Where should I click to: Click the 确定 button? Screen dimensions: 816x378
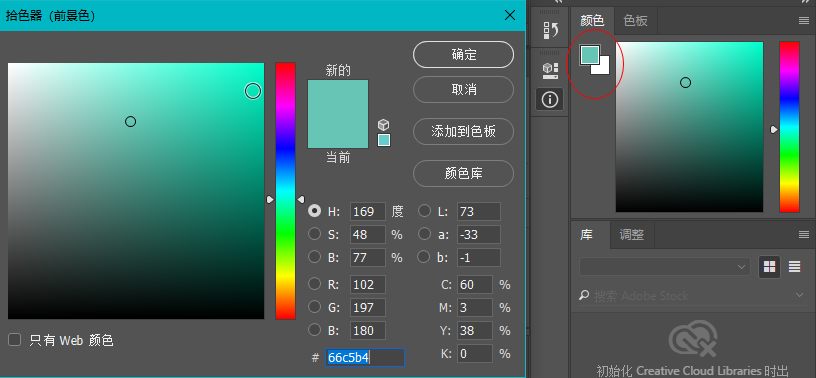pos(464,55)
